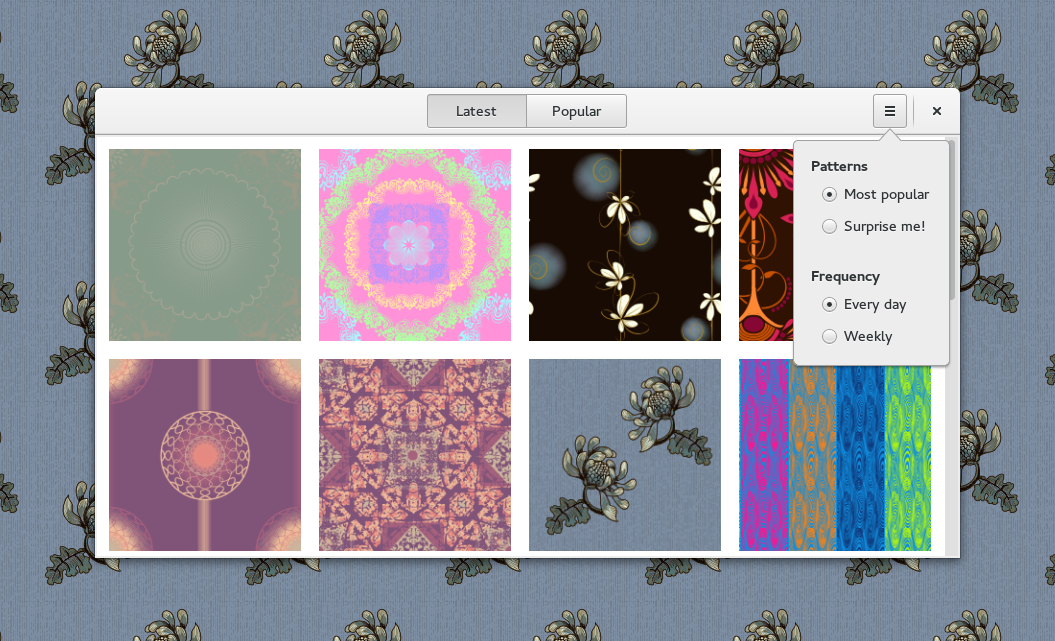1055x641 pixels.
Task: Choose the pink kaleidoscope flower pattern
Action: [x=414, y=244]
